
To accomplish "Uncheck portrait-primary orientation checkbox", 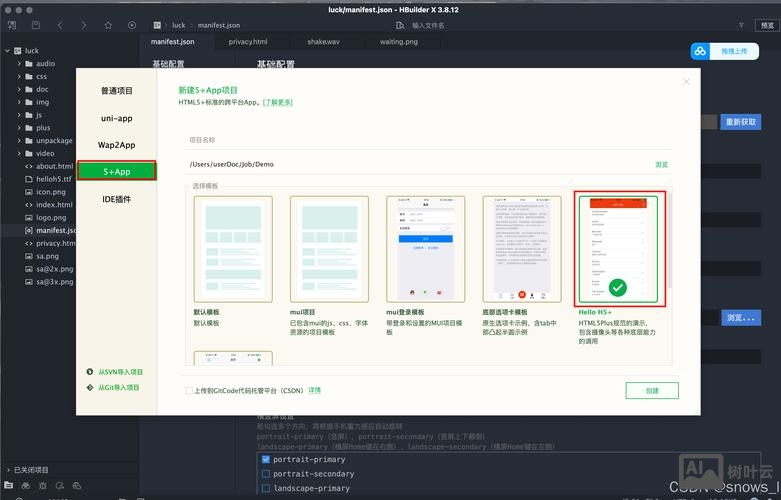I will pyautogui.click(x=266, y=459).
